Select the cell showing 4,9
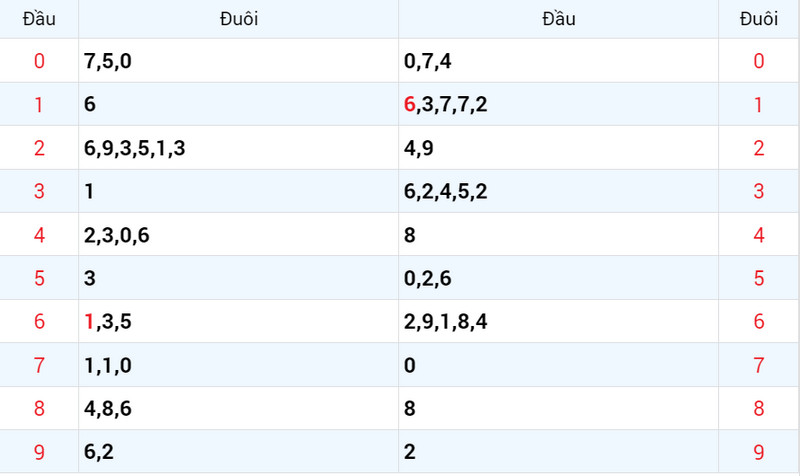The width and height of the screenshot is (800, 476). 558,148
